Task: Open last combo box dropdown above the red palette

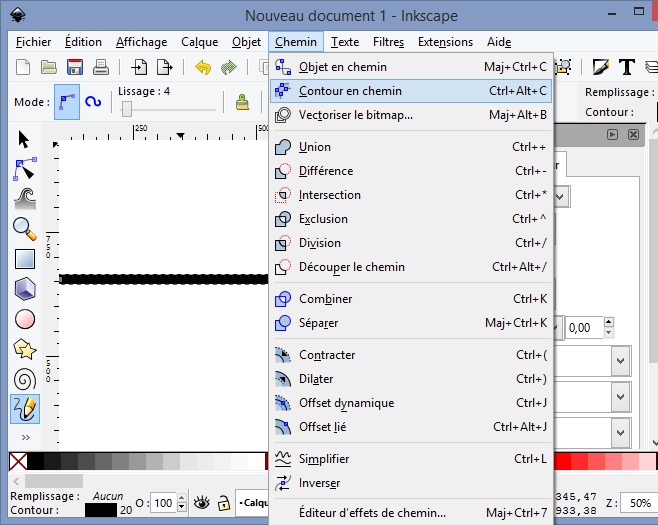Action: (621, 432)
